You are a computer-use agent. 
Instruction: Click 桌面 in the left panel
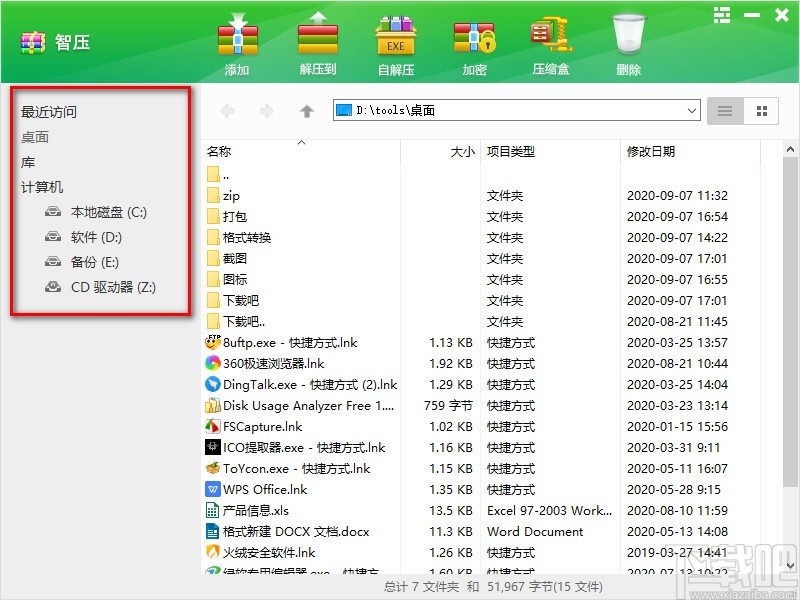pyautogui.click(x=35, y=137)
